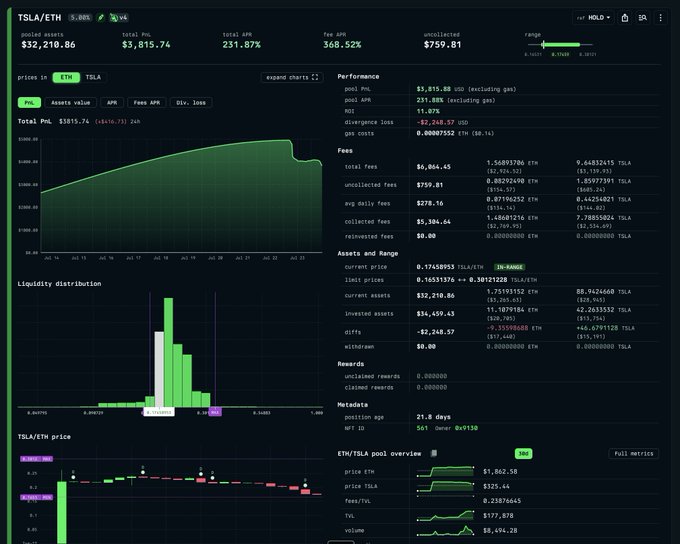The height and width of the screenshot is (544, 680).
Task: Click the volume value $8,494.28
Action: pos(500,530)
